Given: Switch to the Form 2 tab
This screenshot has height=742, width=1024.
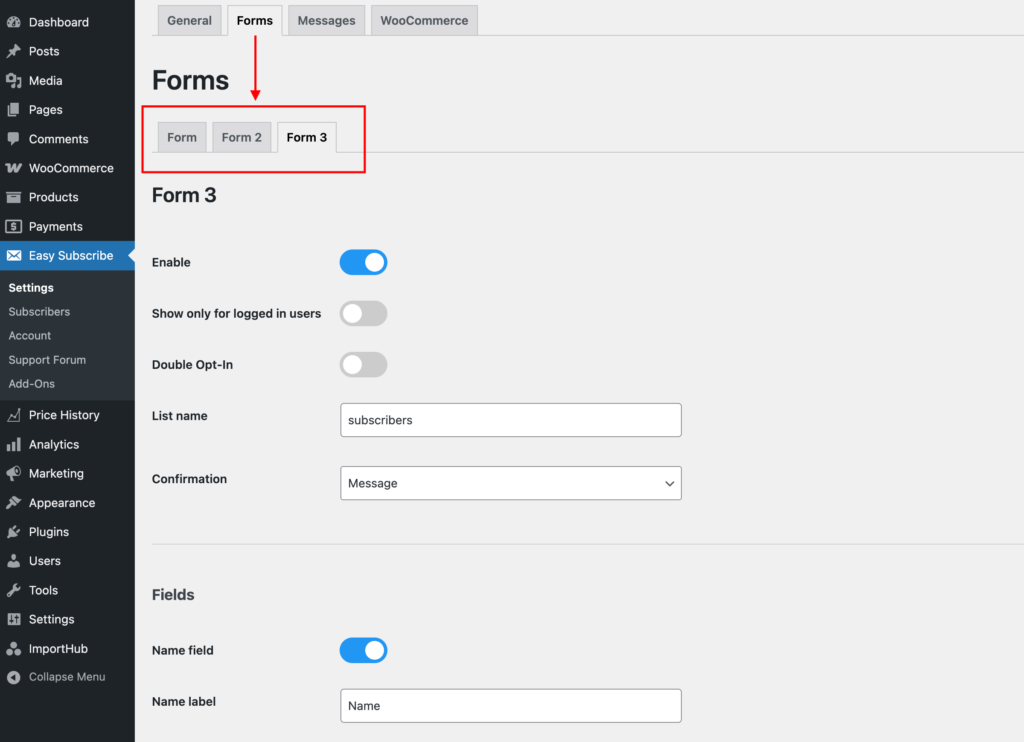Looking at the screenshot, I should pyautogui.click(x=242, y=137).
